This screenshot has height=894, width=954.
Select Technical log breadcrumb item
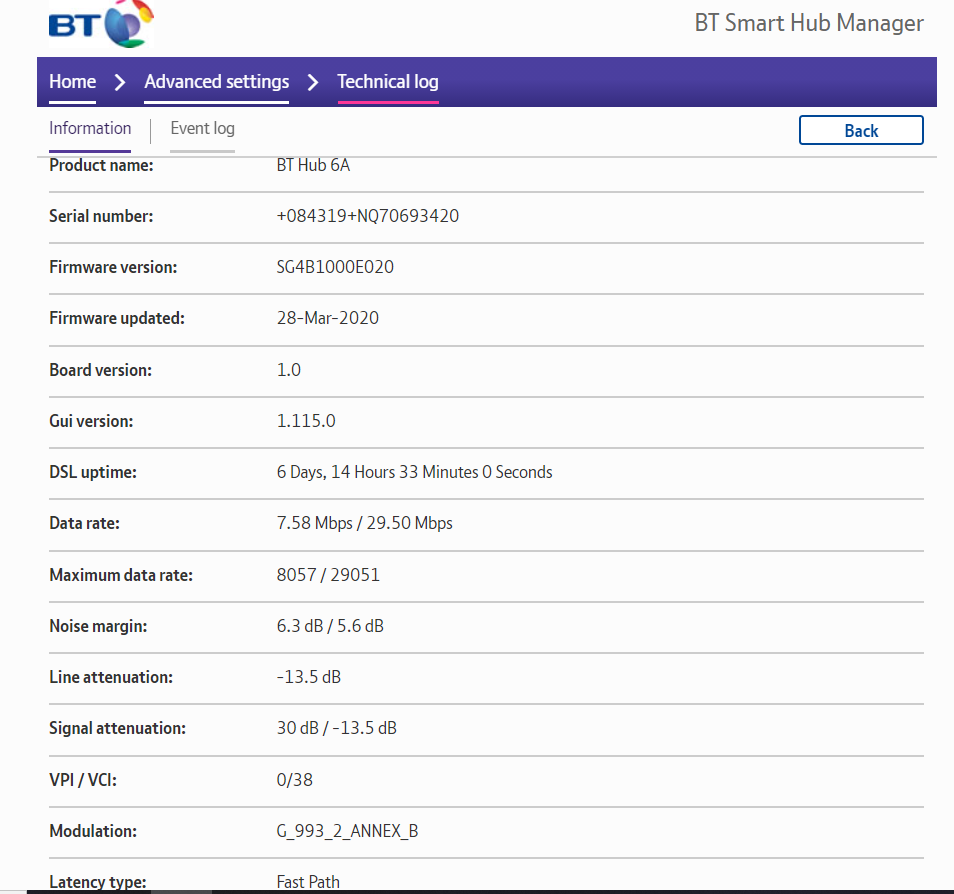388,82
